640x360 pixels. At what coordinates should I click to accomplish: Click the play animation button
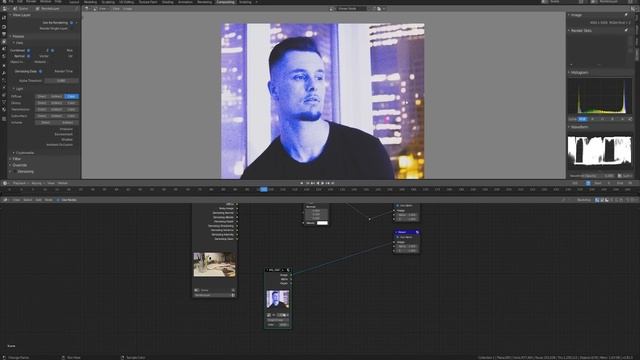pos(322,183)
